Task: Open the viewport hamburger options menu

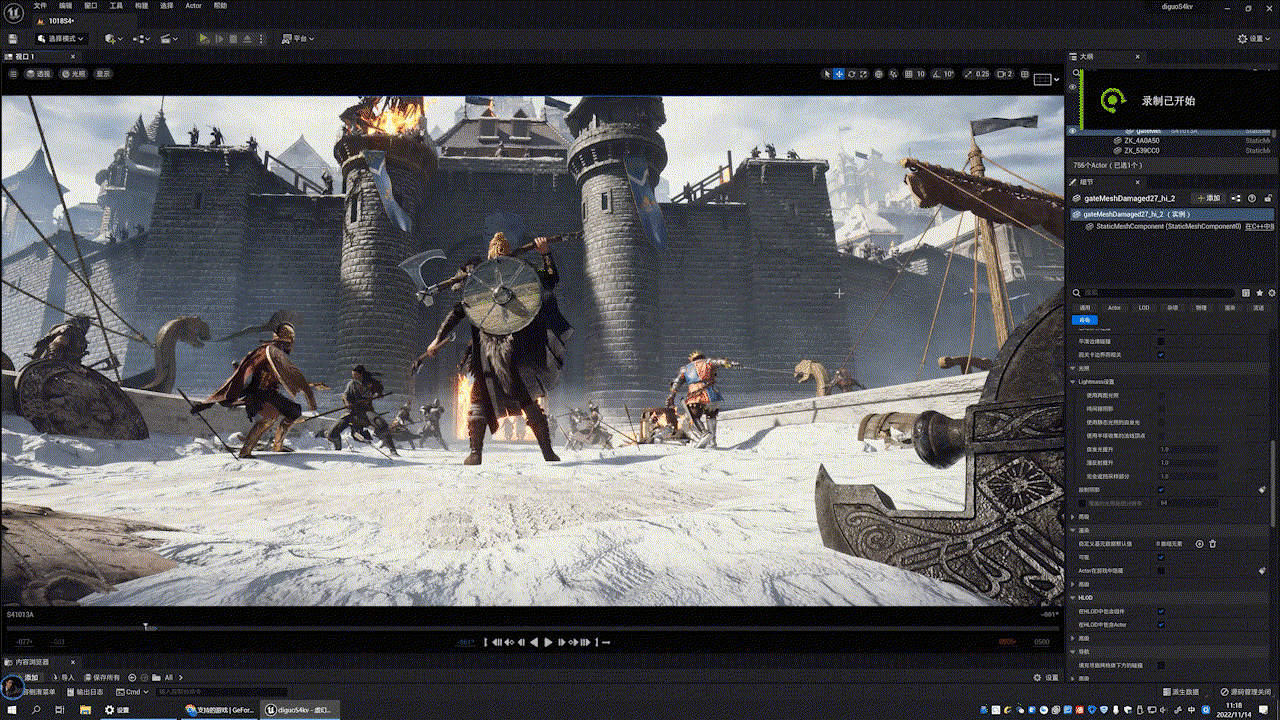Action: click(13, 73)
